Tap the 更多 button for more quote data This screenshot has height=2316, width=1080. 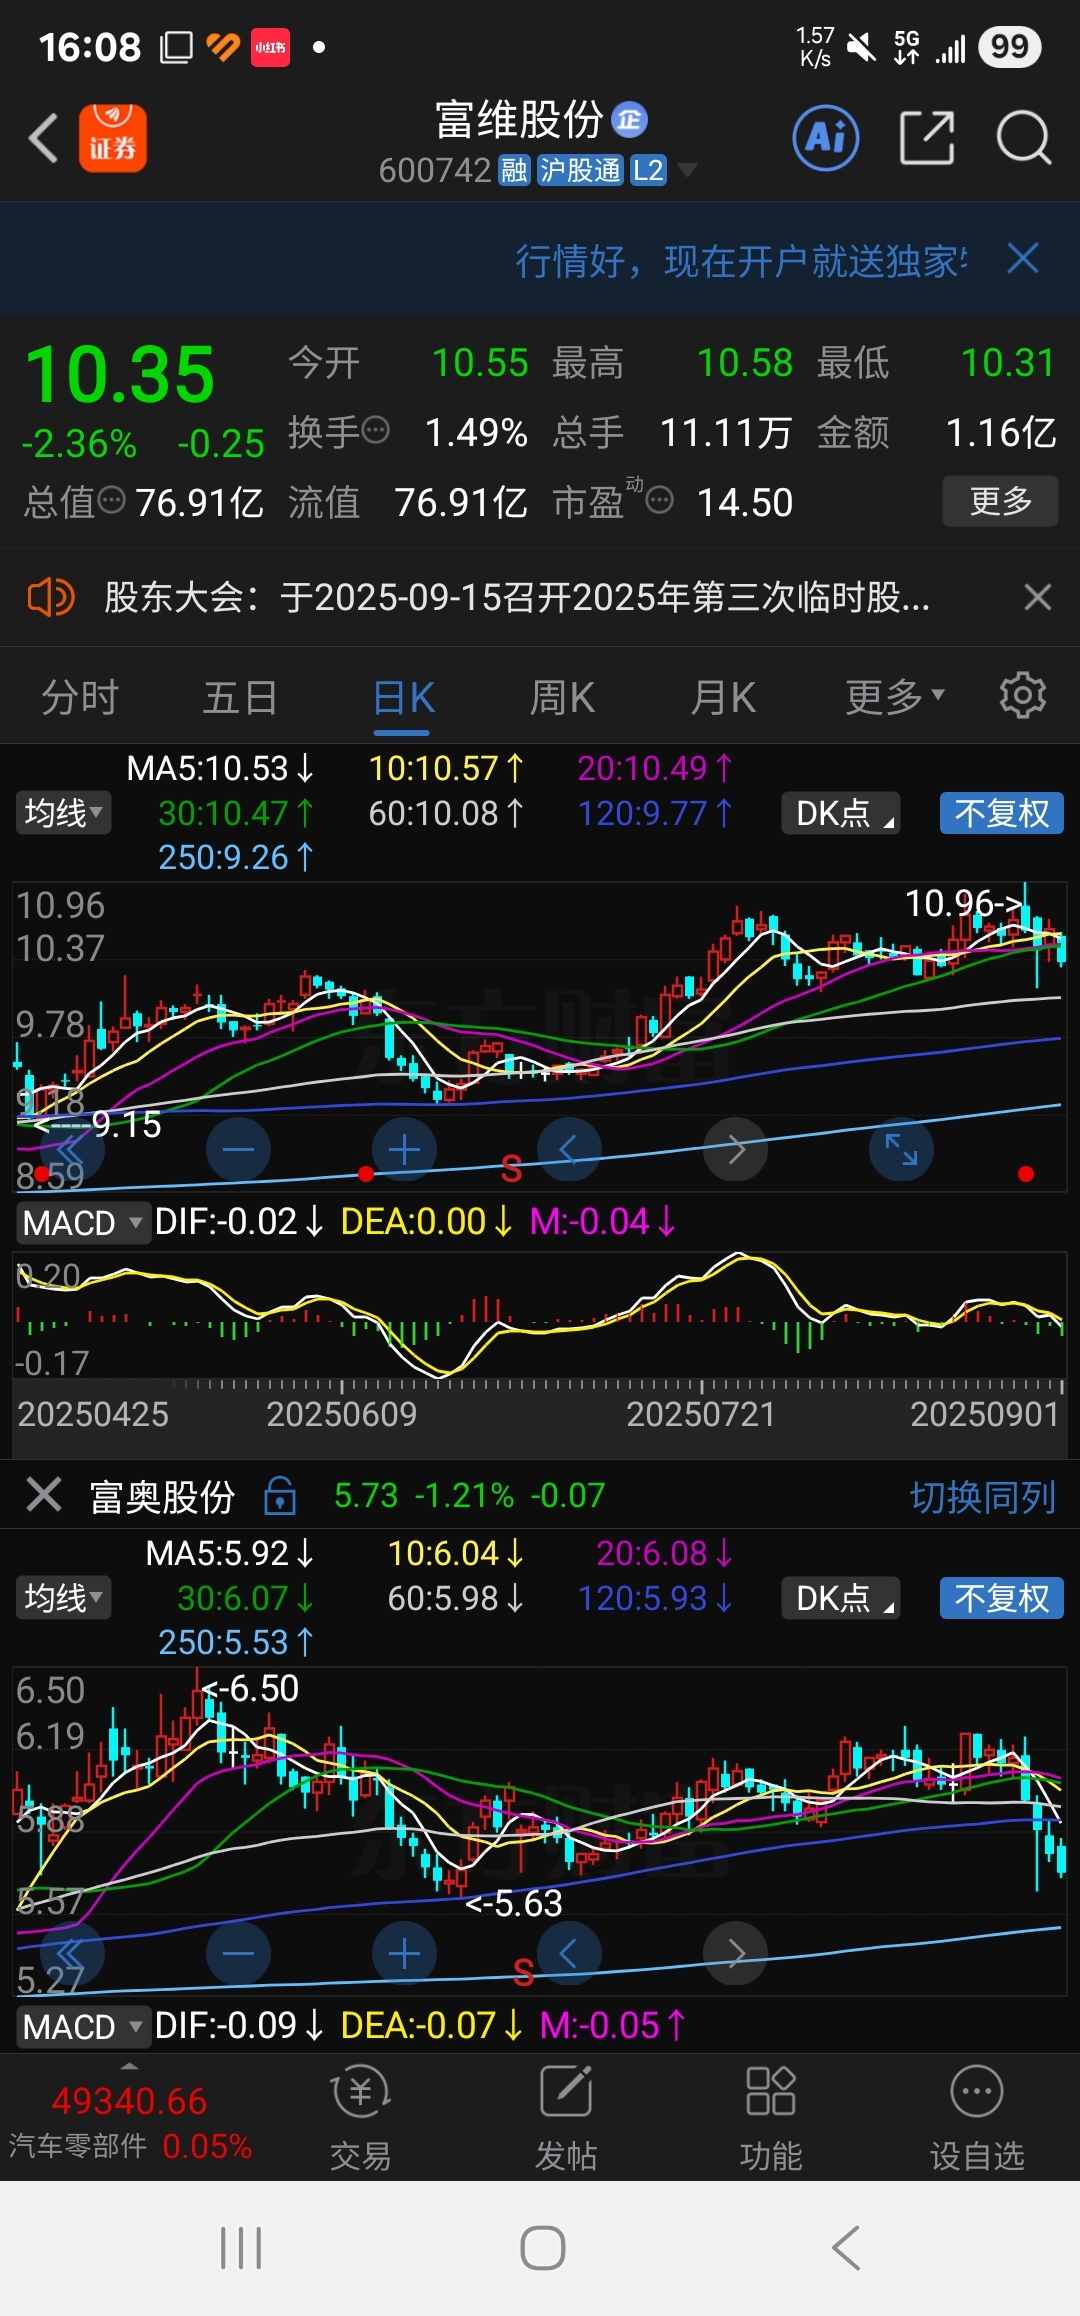click(1000, 500)
